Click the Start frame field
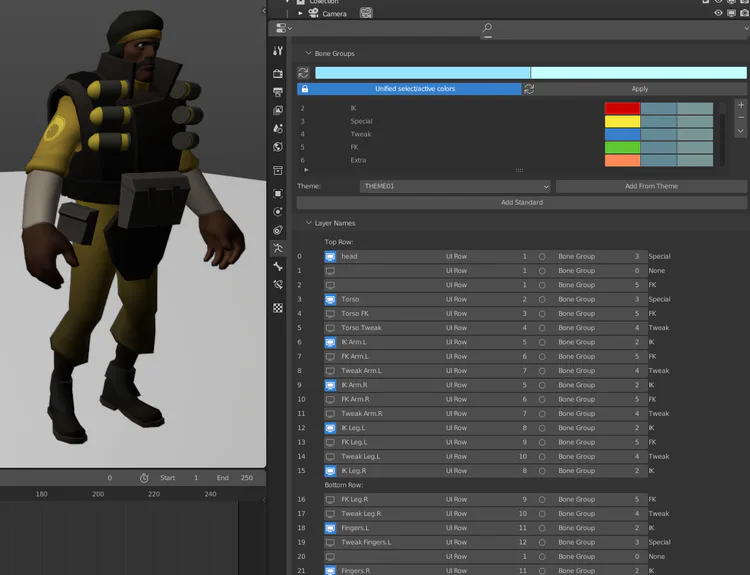Viewport: 750px width, 575px height. (179, 478)
